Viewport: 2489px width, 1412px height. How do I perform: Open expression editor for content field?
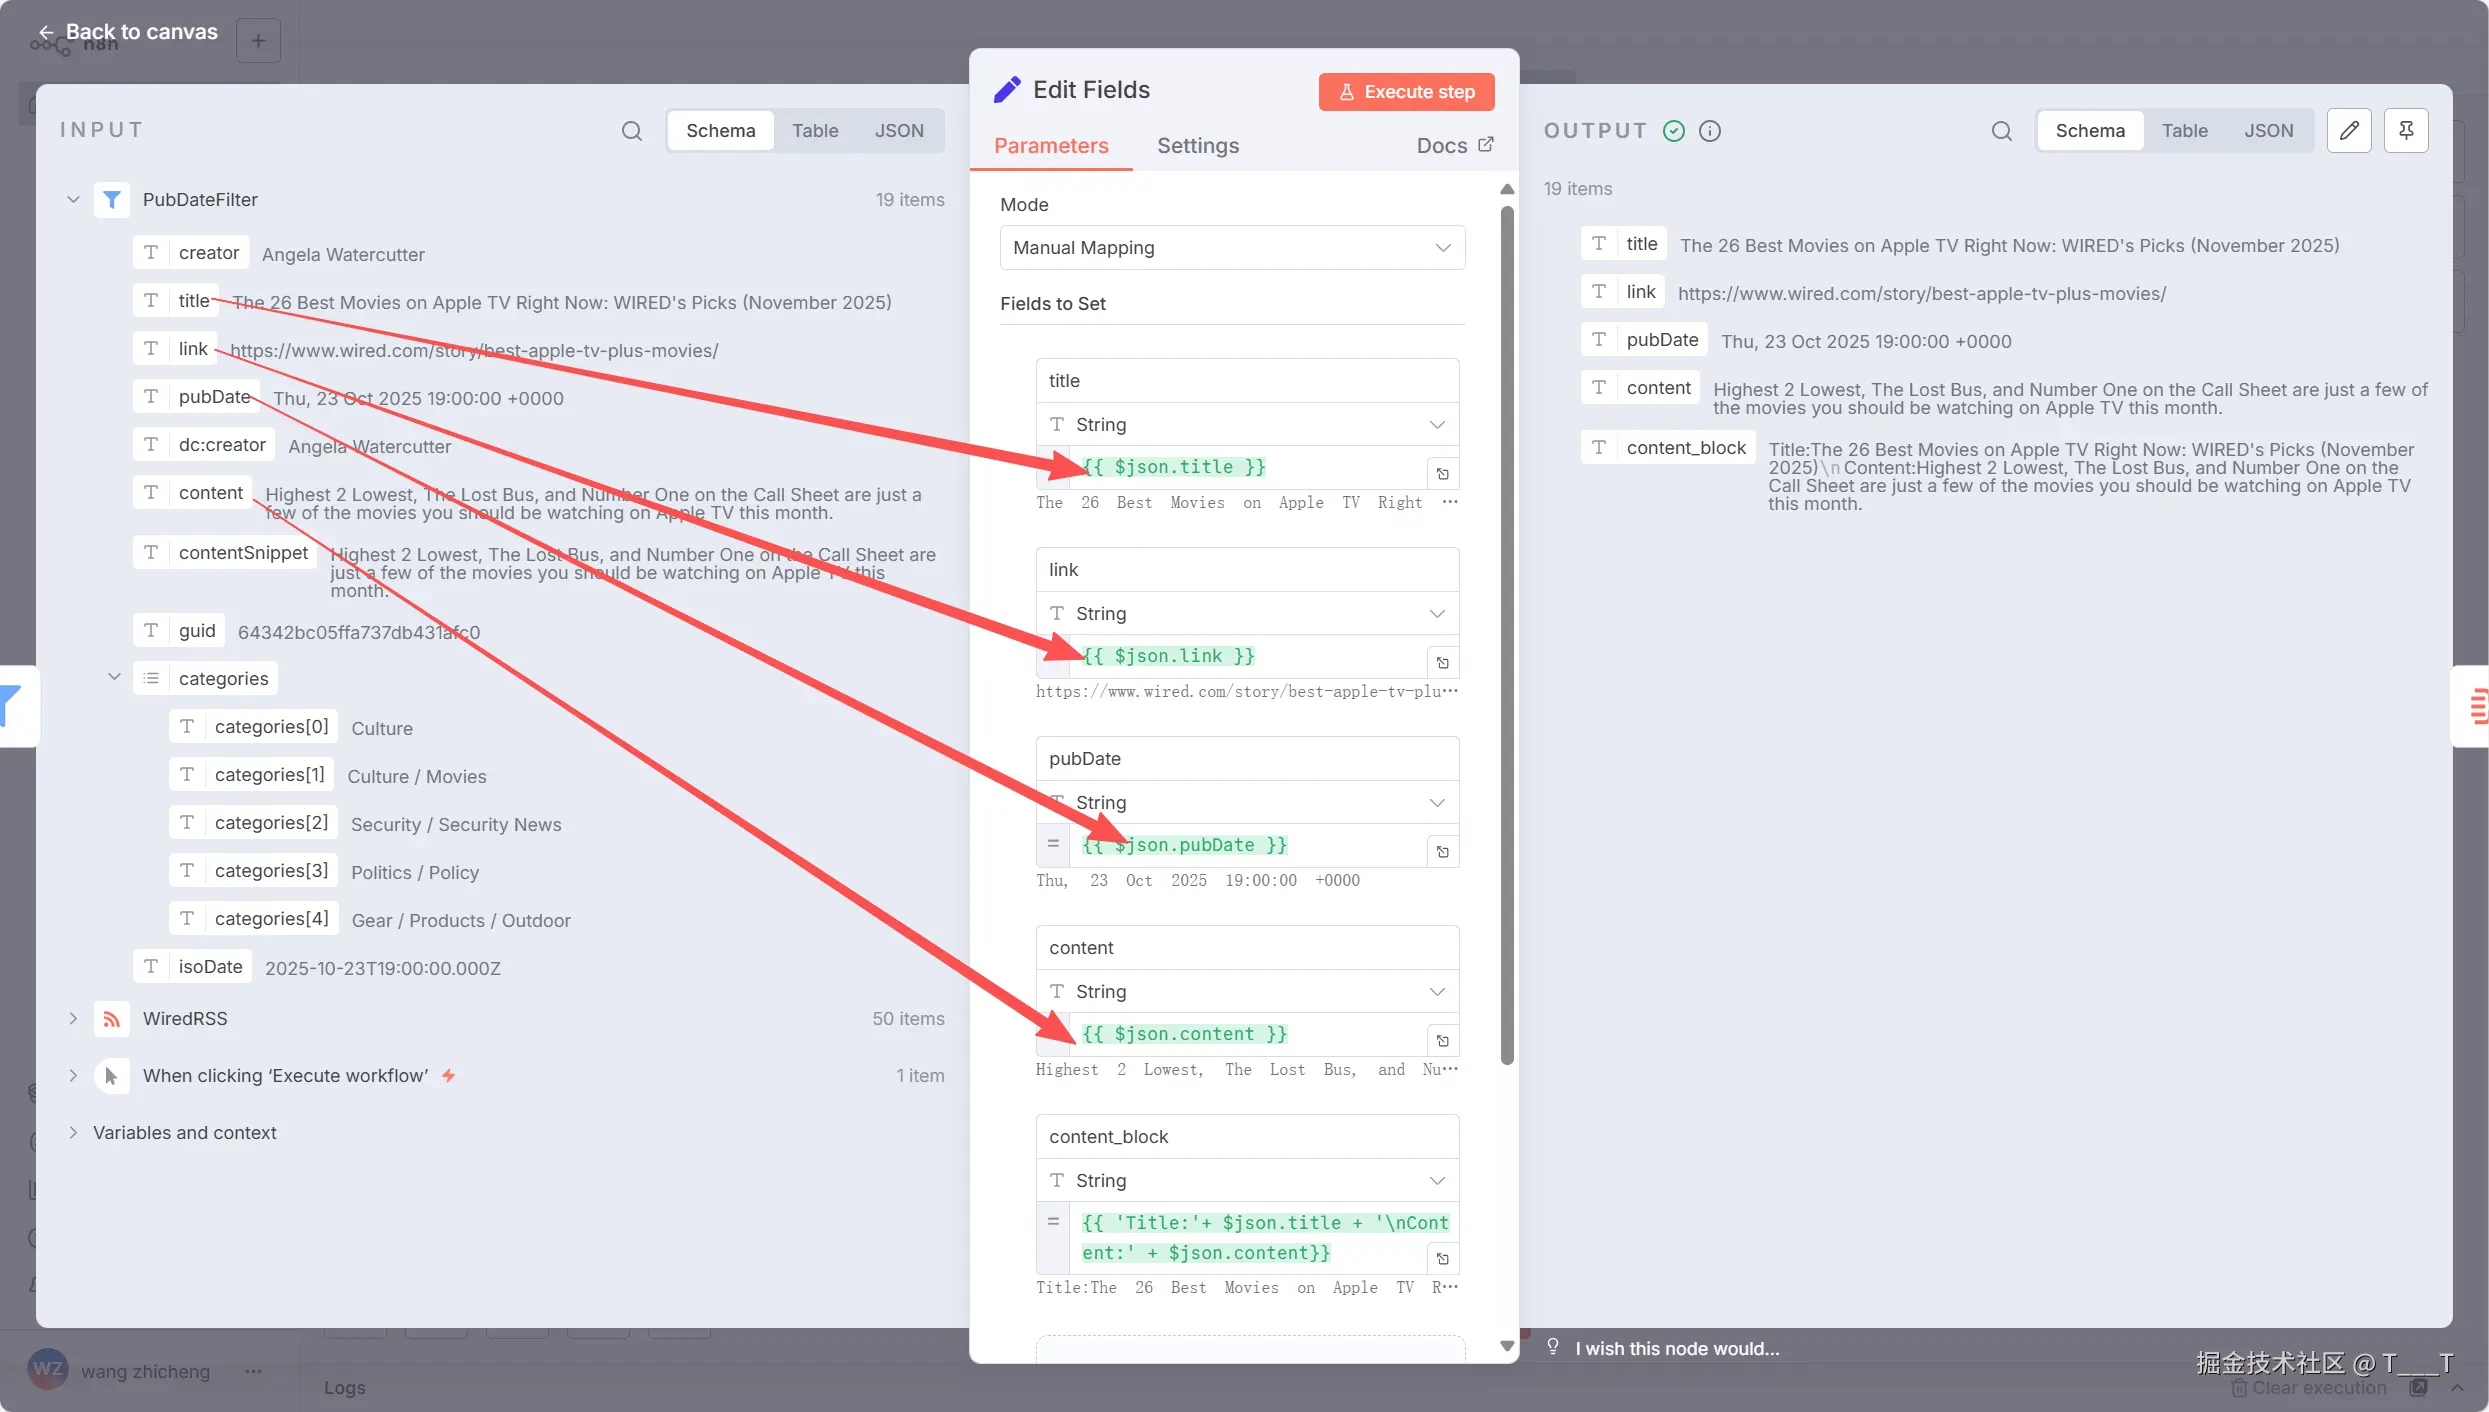click(1442, 1041)
